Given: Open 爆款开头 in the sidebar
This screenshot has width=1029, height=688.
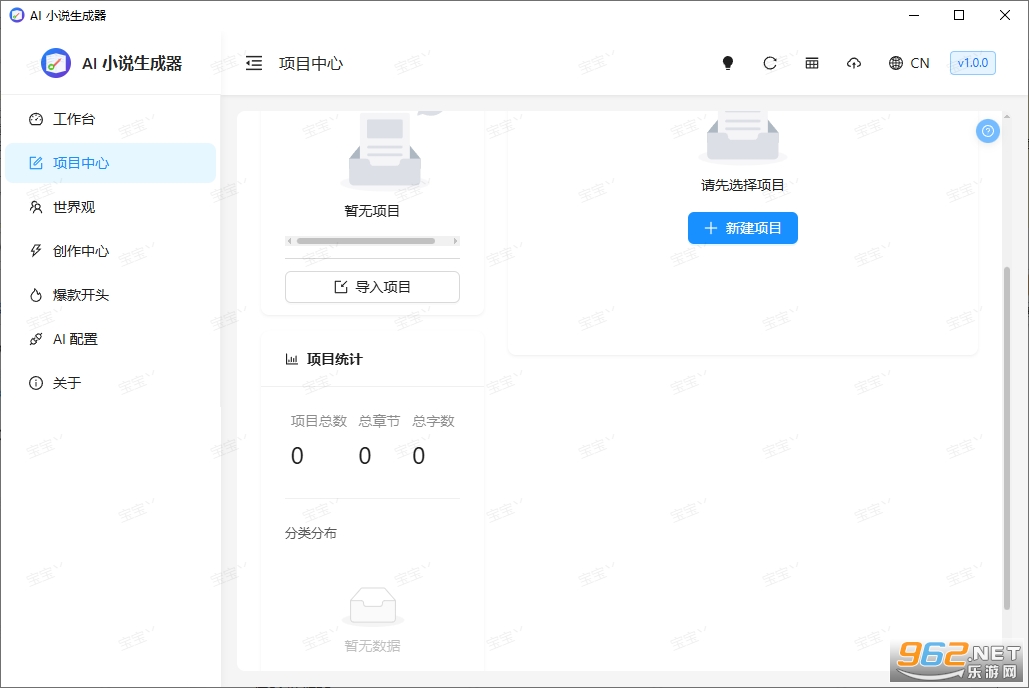Looking at the screenshot, I should tap(110, 295).
